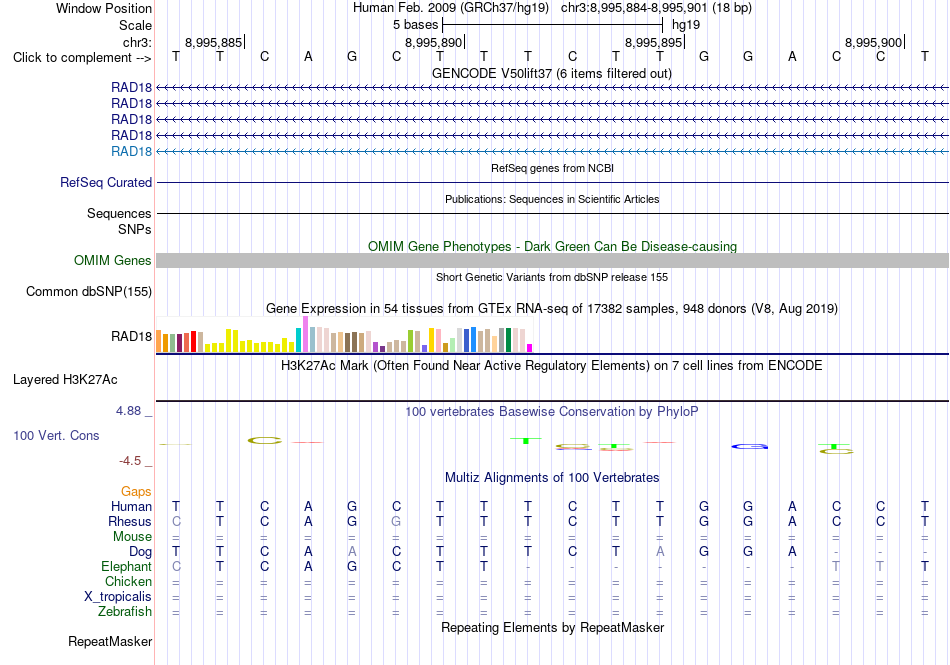The width and height of the screenshot is (950, 665).
Task: Click the 8,995,900 position marker
Action: (873, 42)
